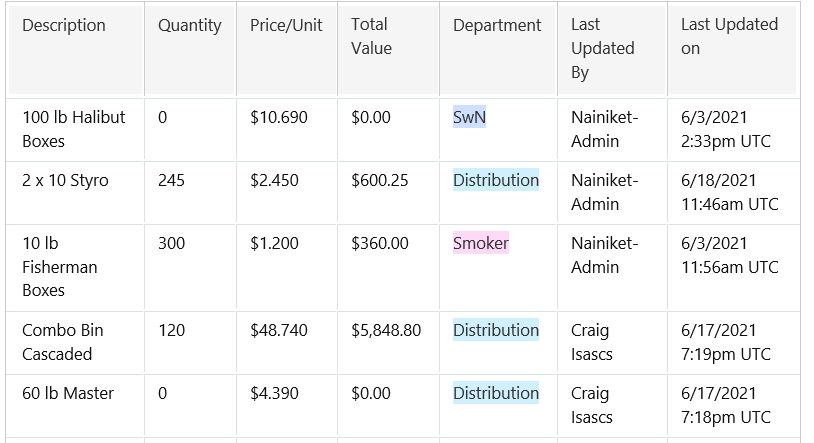Click the SwN department tag
The image size is (814, 443).
tap(469, 118)
